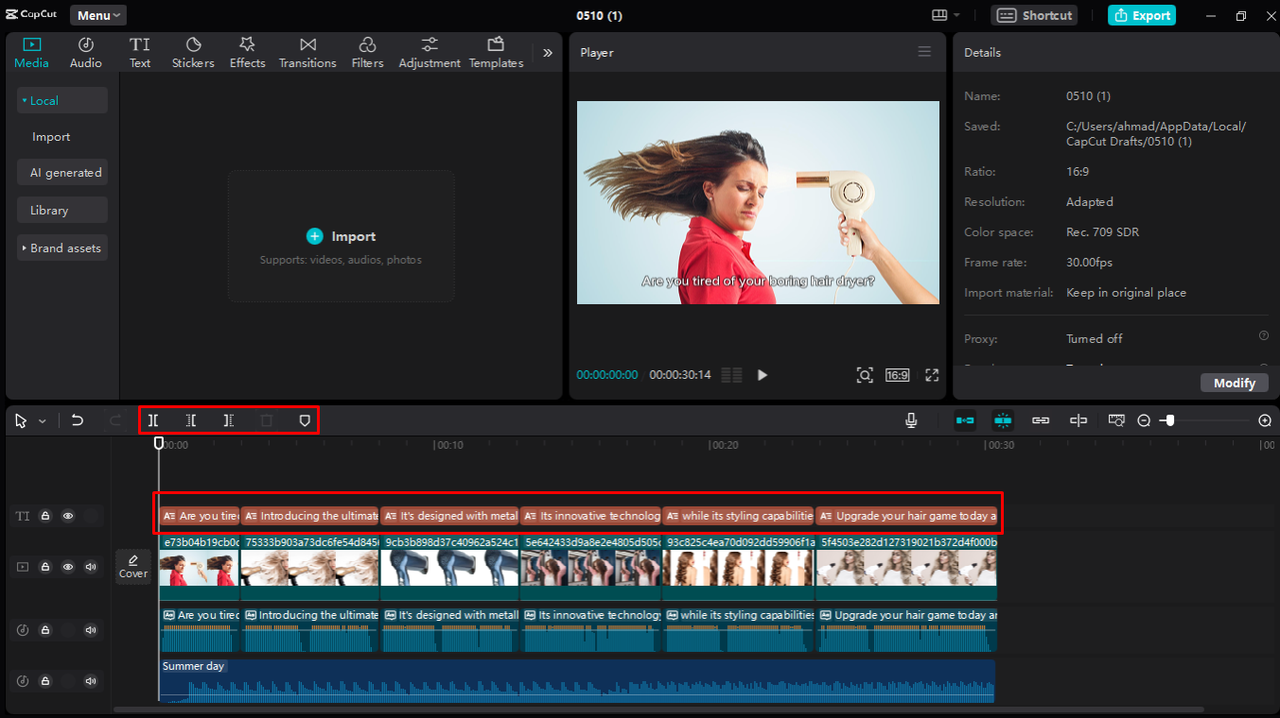Switch to the Text tab
The height and width of the screenshot is (718, 1280).
pos(140,52)
